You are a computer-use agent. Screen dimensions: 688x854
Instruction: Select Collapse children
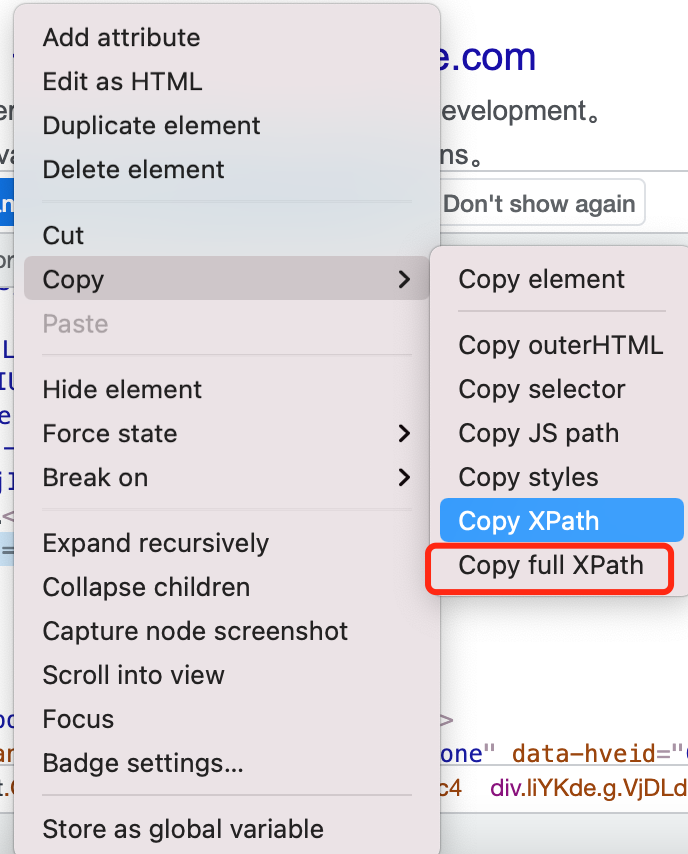pyautogui.click(x=146, y=588)
